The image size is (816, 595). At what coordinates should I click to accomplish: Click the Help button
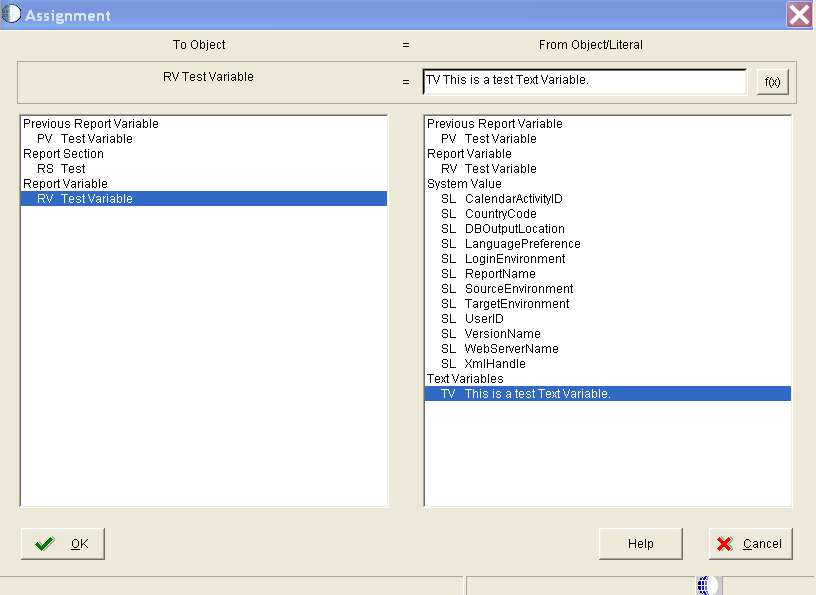640,543
